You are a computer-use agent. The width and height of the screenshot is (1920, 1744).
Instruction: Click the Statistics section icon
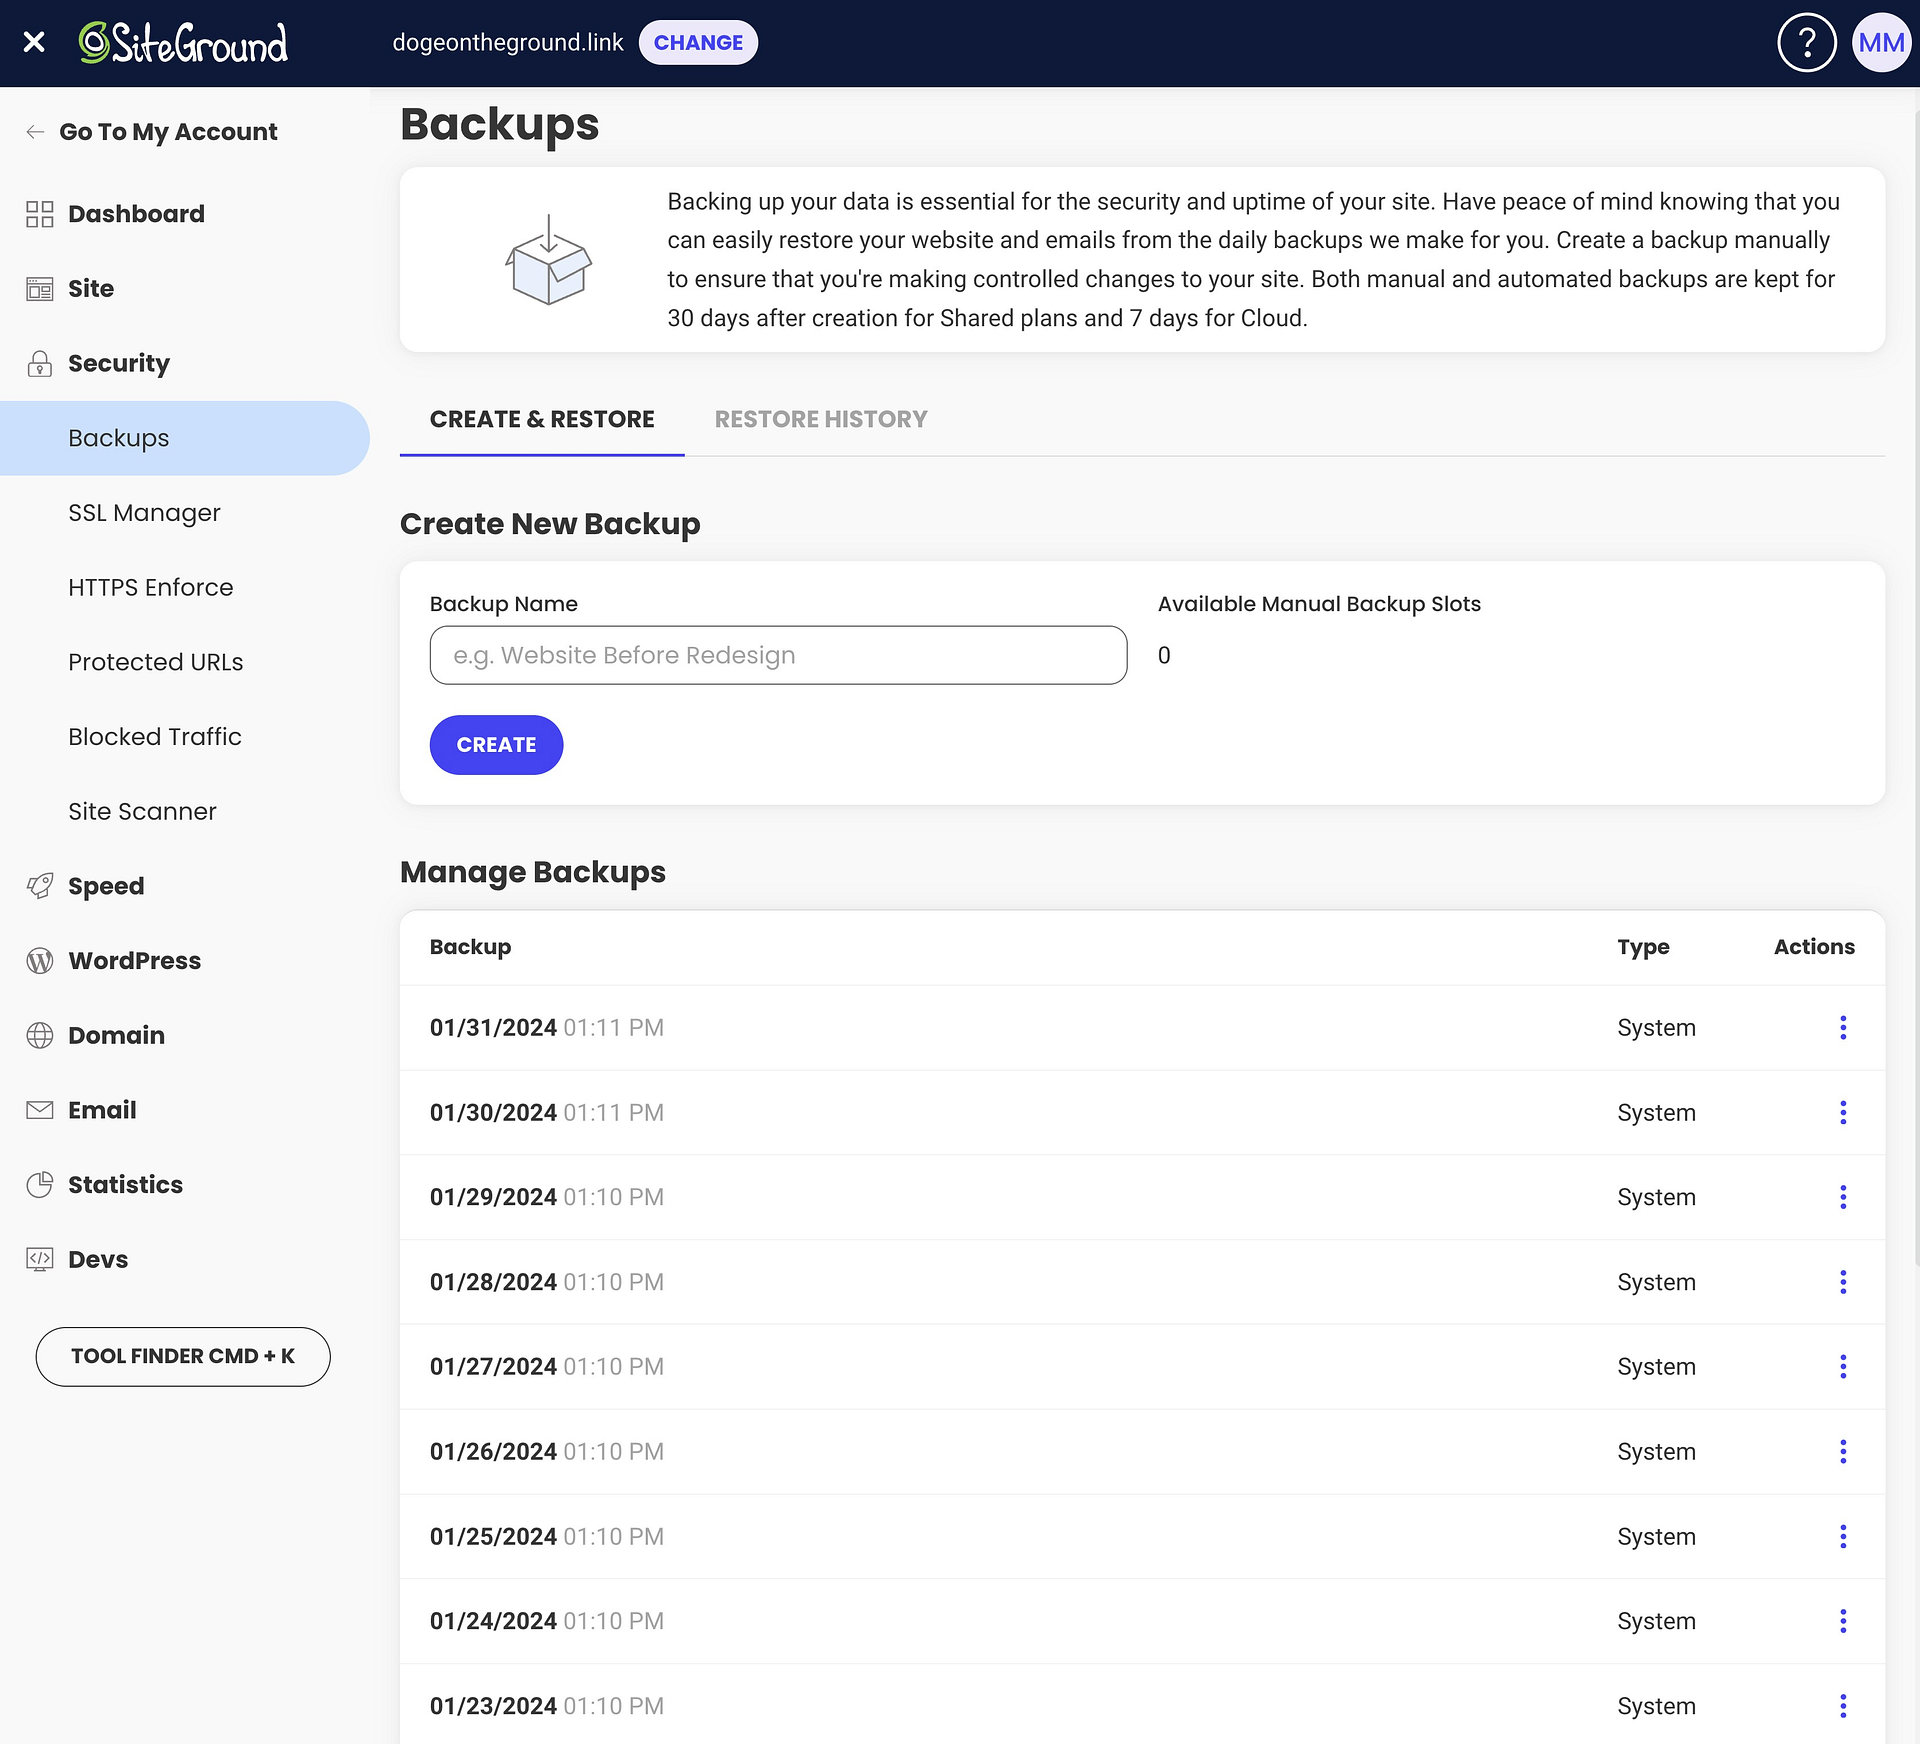click(38, 1184)
